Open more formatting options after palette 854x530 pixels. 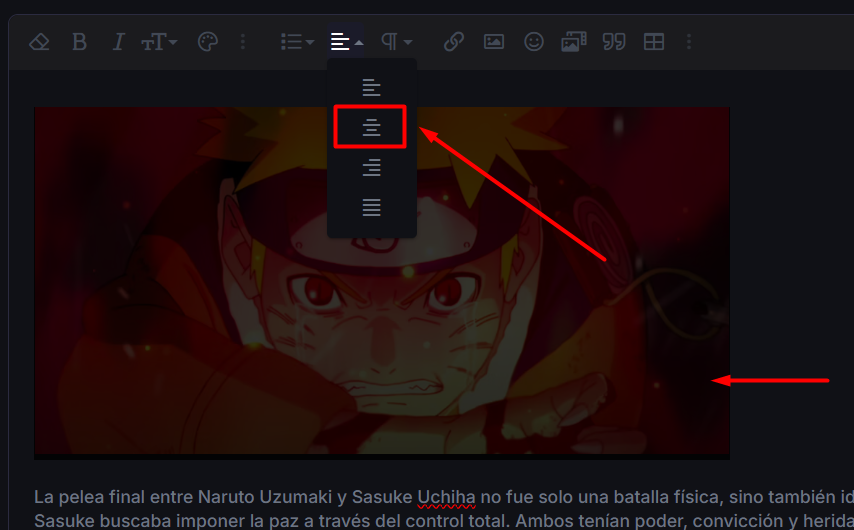pyautogui.click(x=243, y=42)
